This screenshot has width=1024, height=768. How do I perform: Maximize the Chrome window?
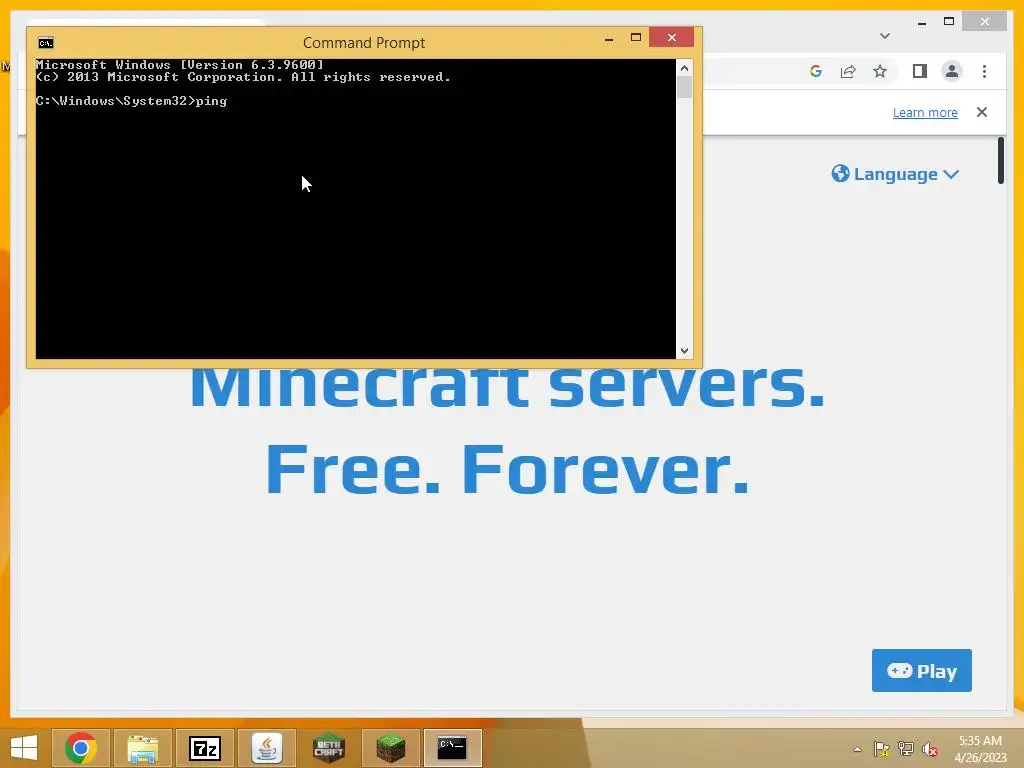(x=949, y=22)
